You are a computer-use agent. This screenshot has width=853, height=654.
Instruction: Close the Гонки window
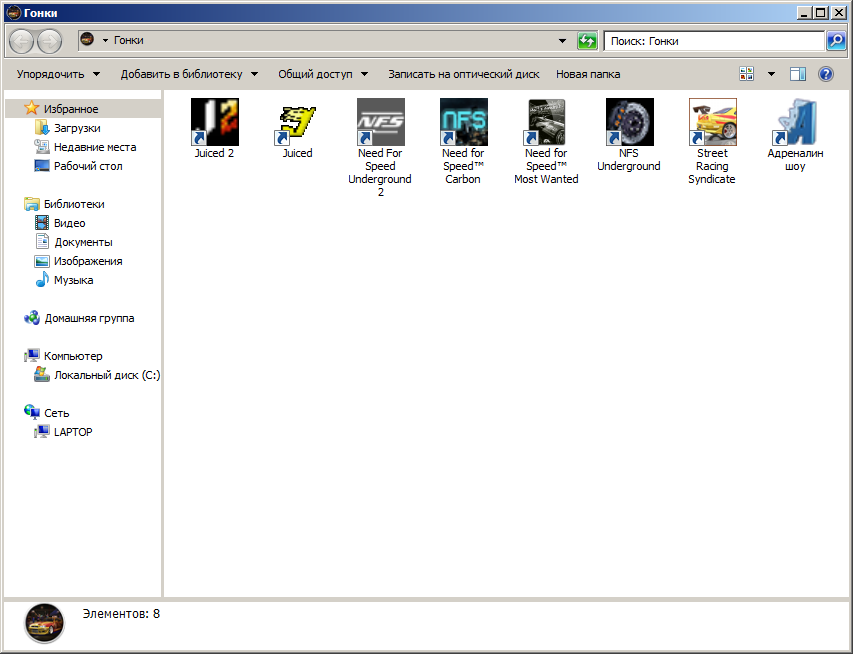coord(838,13)
